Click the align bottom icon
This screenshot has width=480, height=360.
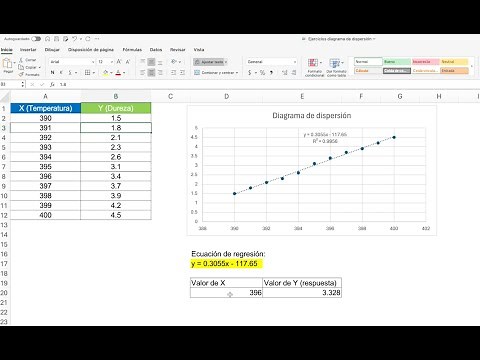(x=160, y=62)
